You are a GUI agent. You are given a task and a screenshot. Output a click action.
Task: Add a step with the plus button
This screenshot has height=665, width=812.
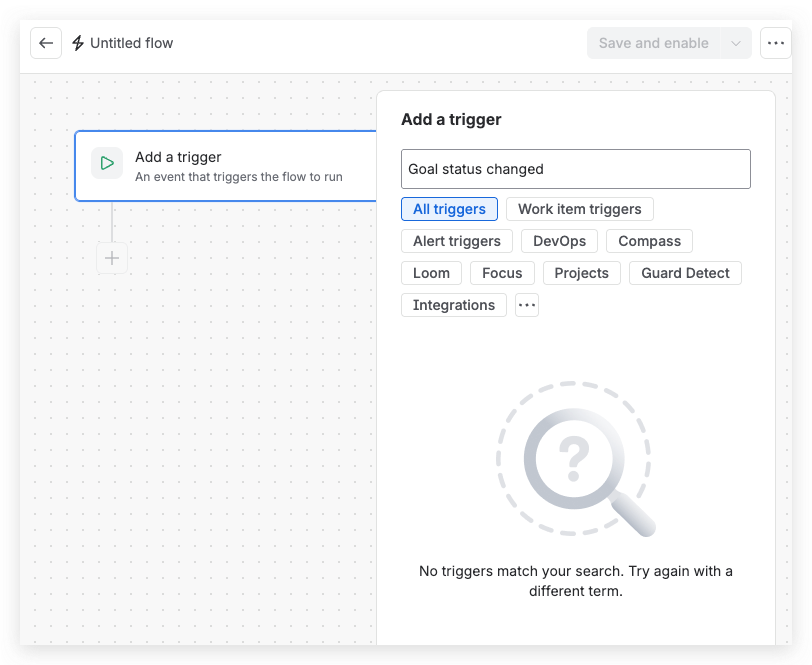point(112,258)
